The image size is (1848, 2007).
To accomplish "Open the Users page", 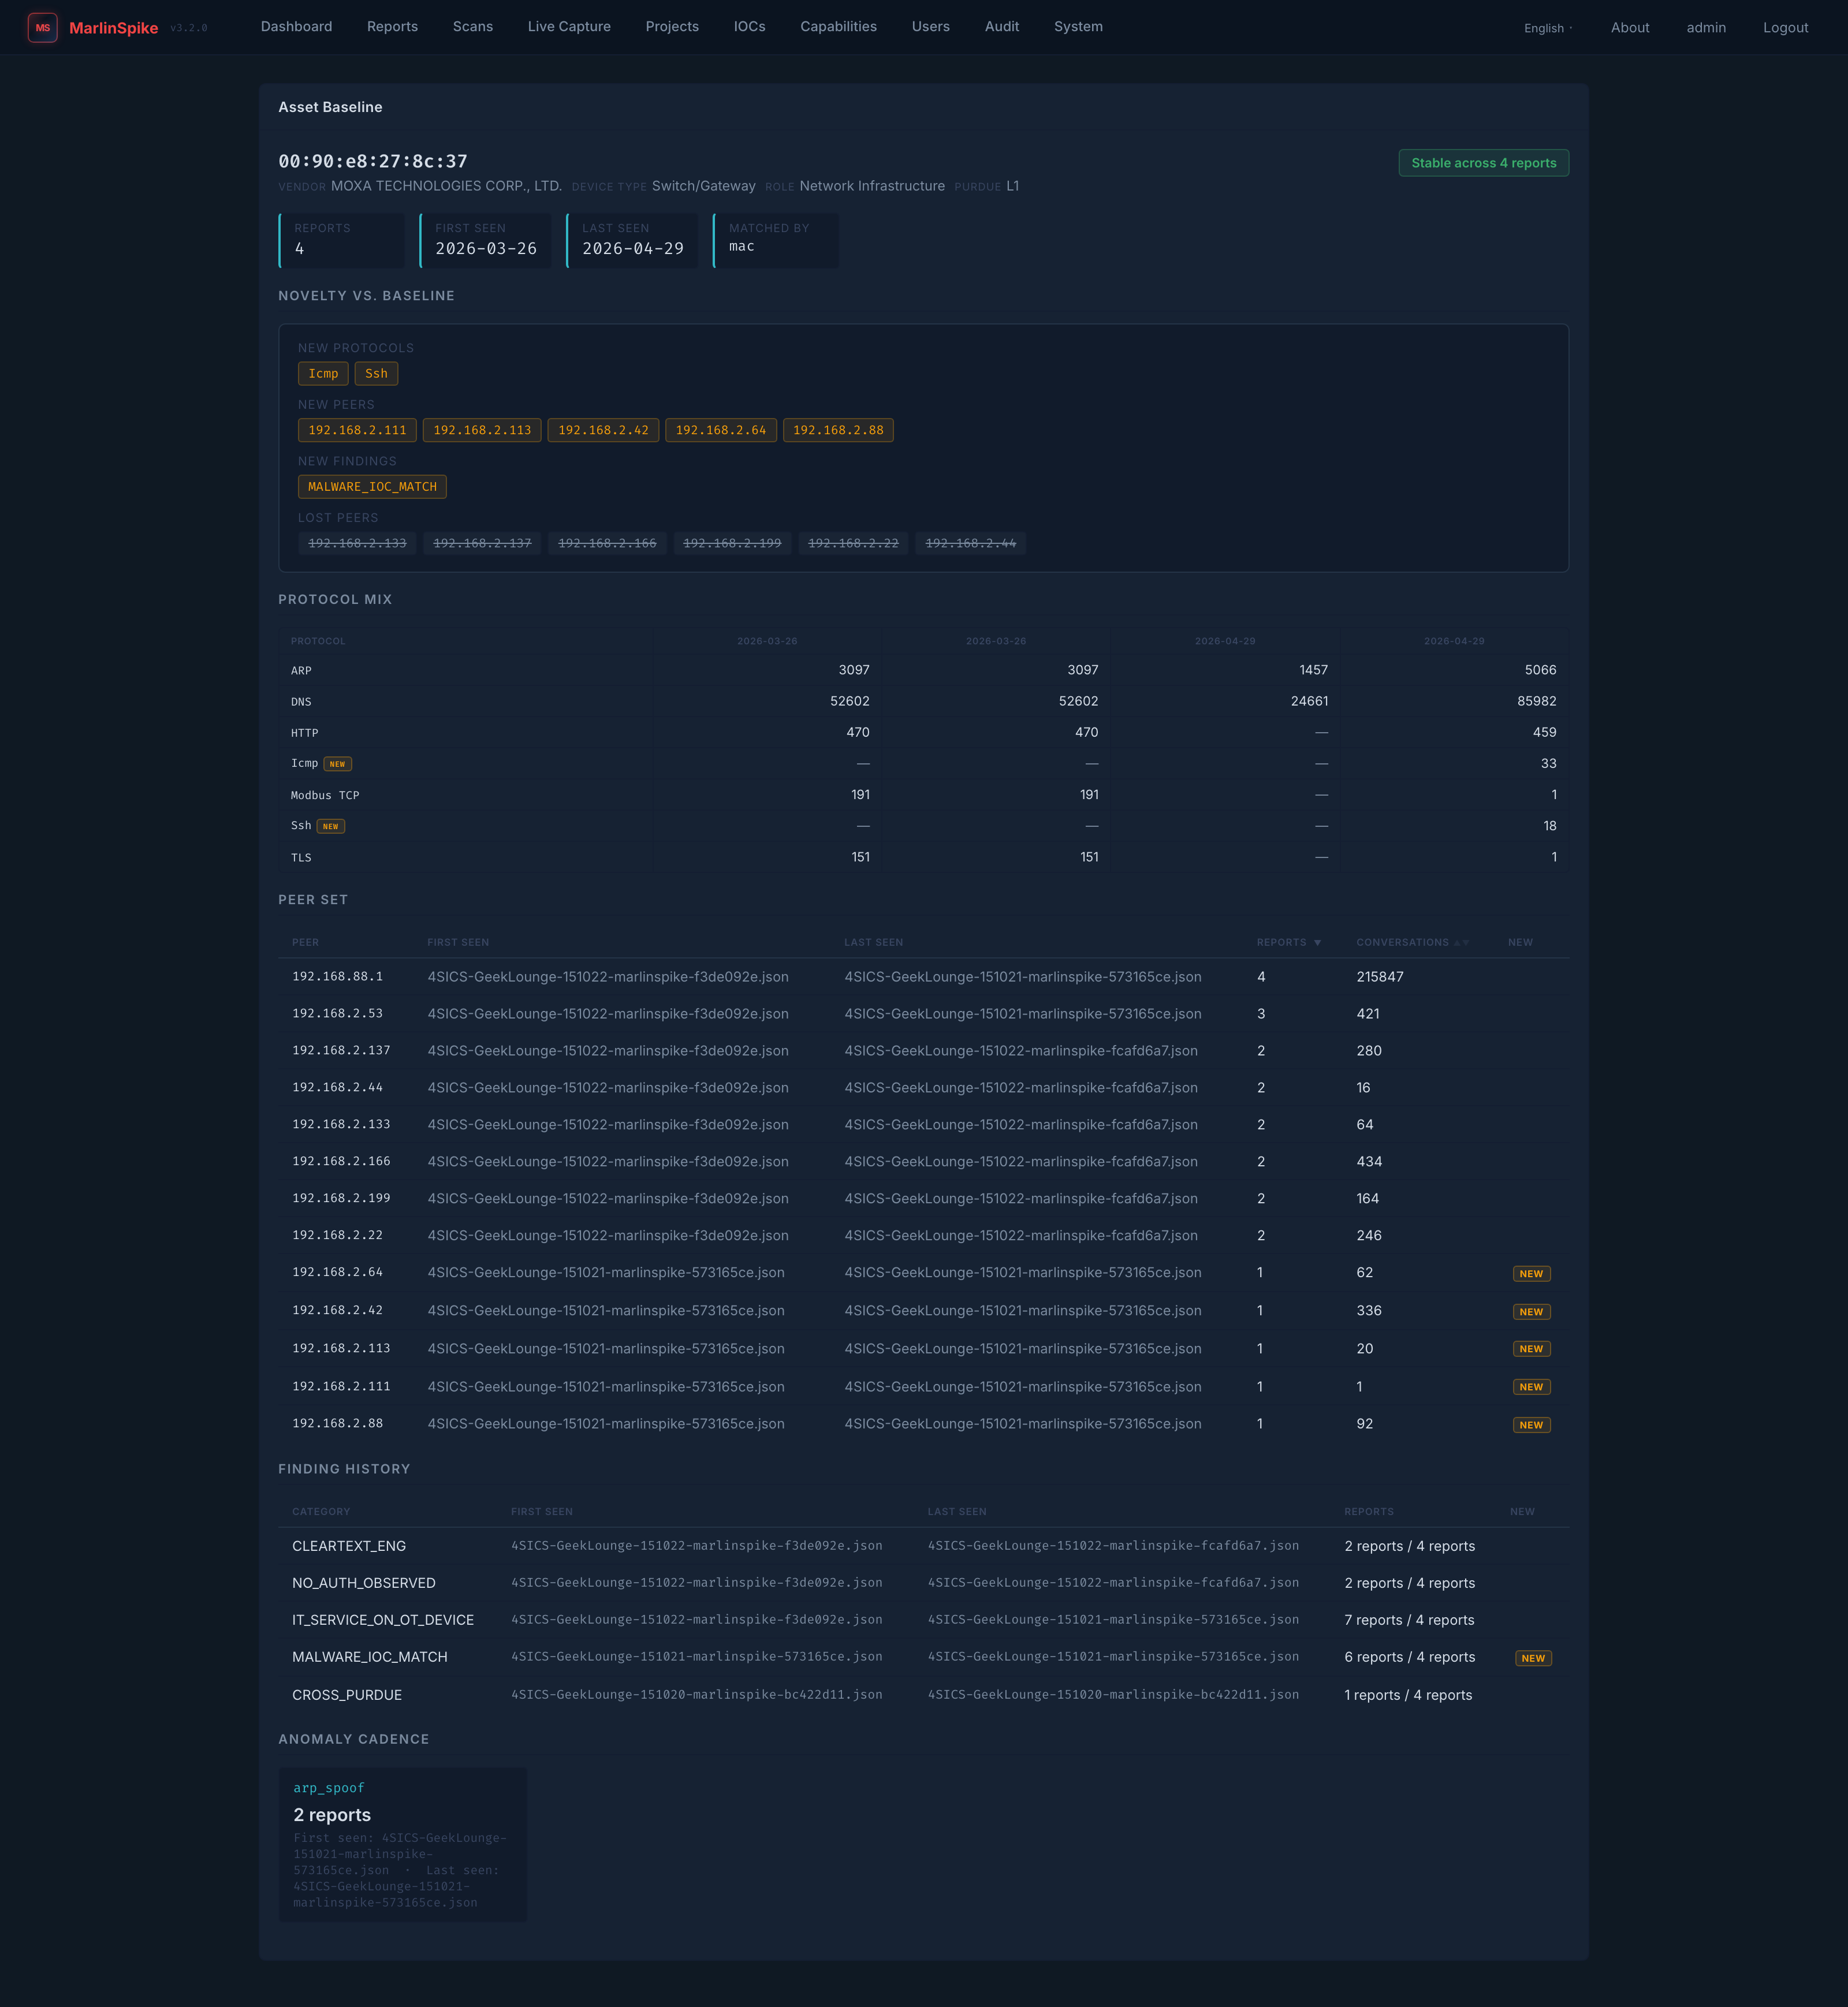I will (x=930, y=27).
